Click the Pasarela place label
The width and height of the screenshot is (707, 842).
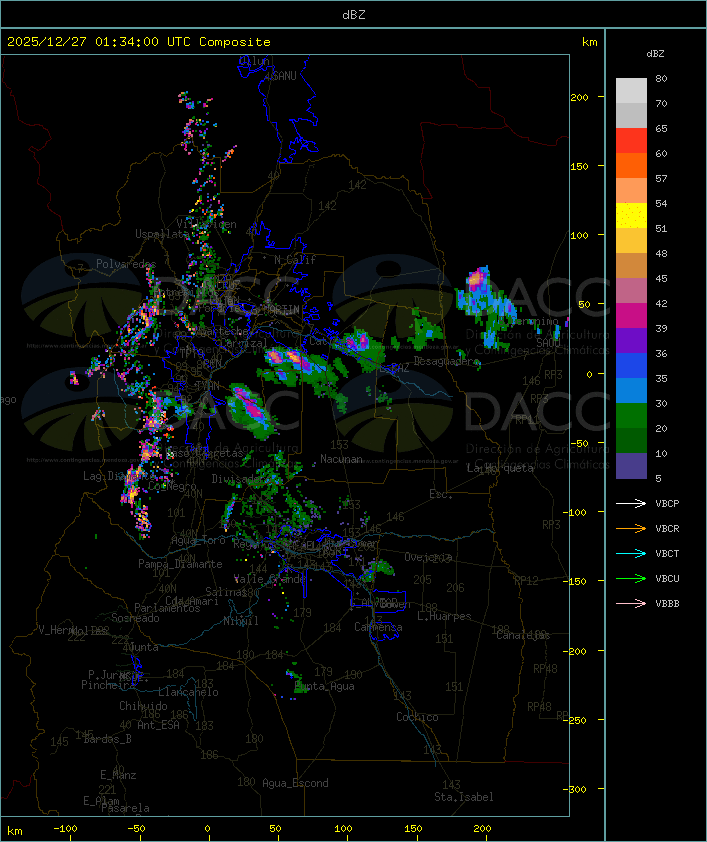pyautogui.click(x=125, y=808)
